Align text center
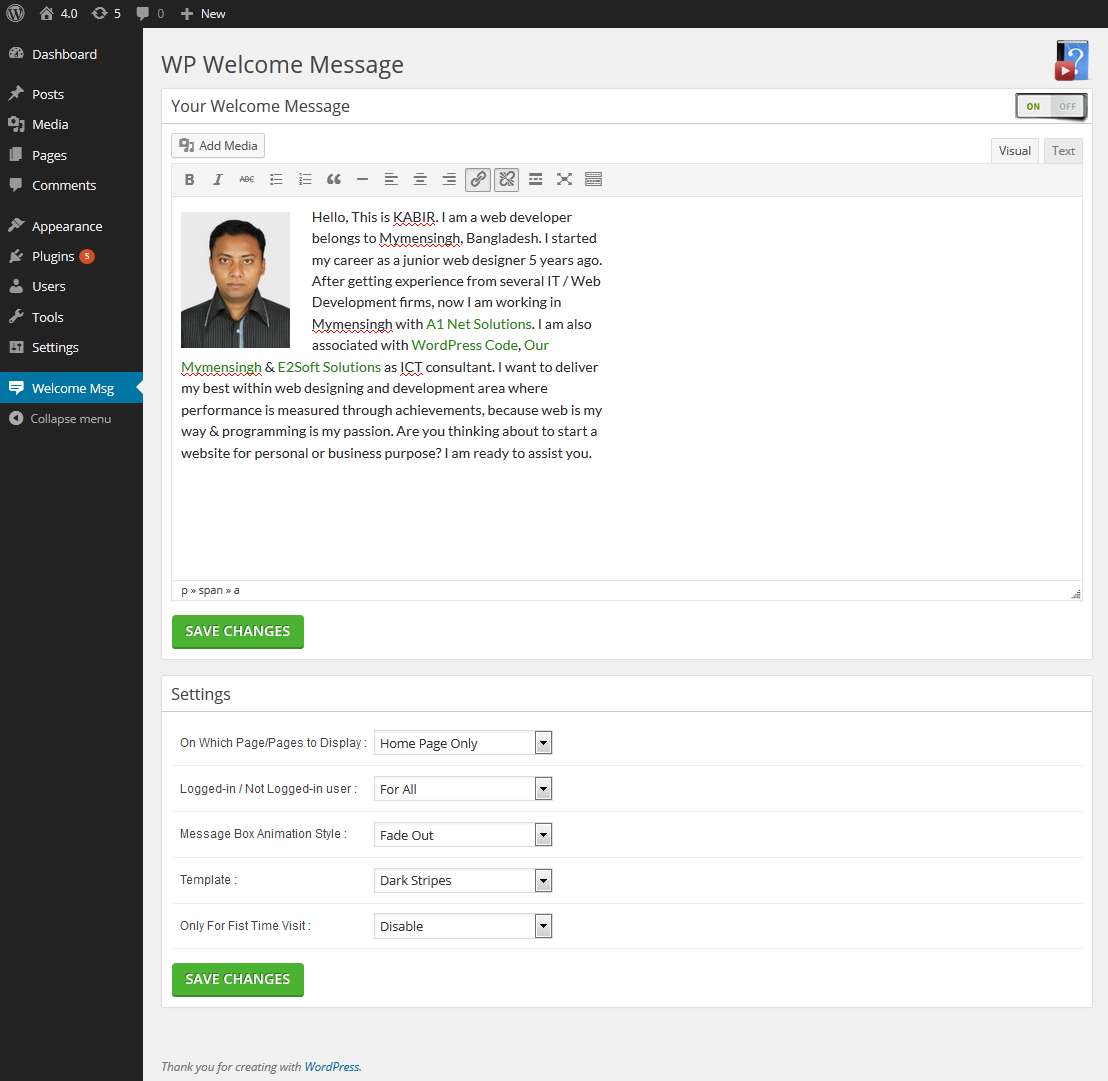Image resolution: width=1108 pixels, height=1081 pixels. 420,179
